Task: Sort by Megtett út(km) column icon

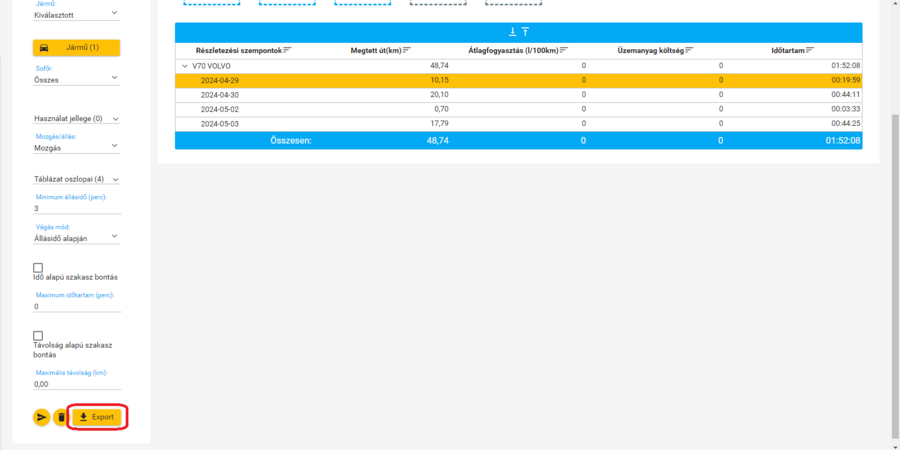Action: [407, 50]
